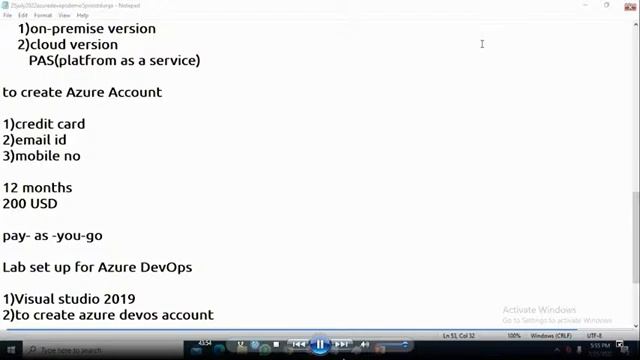This screenshot has height=360, width=640.
Task: Click the '3)mobile no' line
Action: click(42, 156)
